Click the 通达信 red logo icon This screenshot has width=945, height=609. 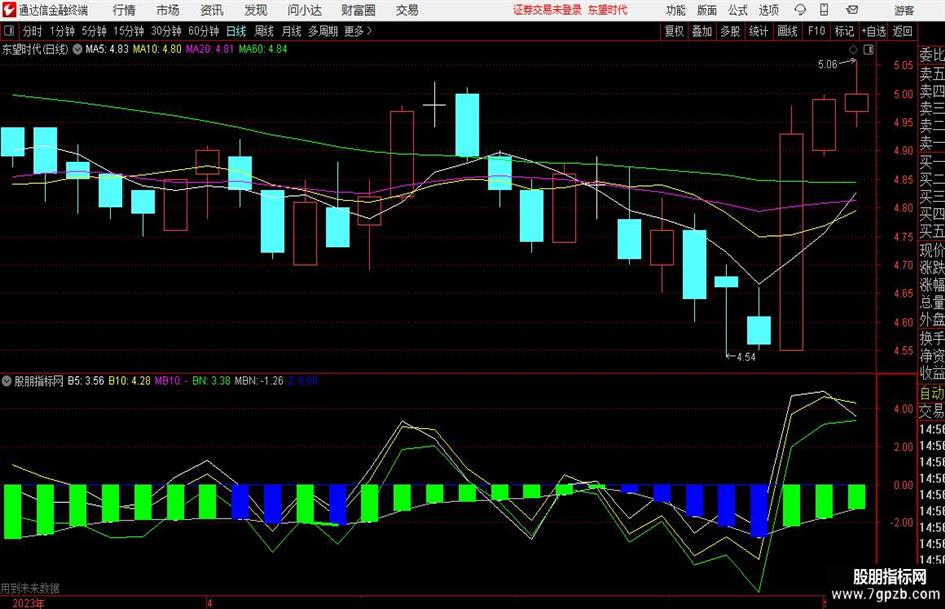coord(8,10)
